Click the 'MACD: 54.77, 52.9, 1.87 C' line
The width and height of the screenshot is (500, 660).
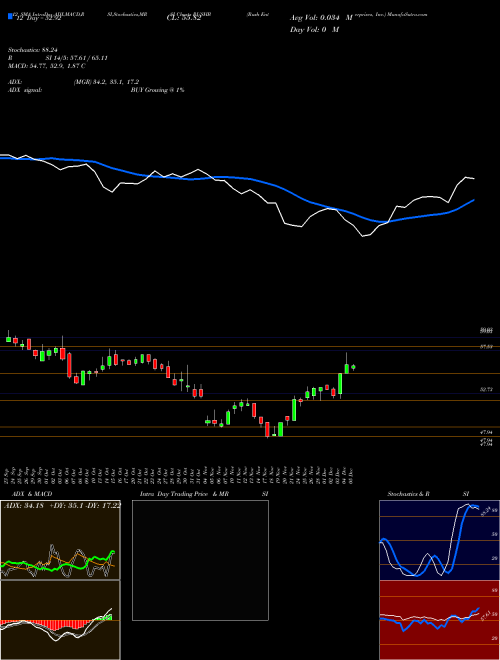(47, 66)
